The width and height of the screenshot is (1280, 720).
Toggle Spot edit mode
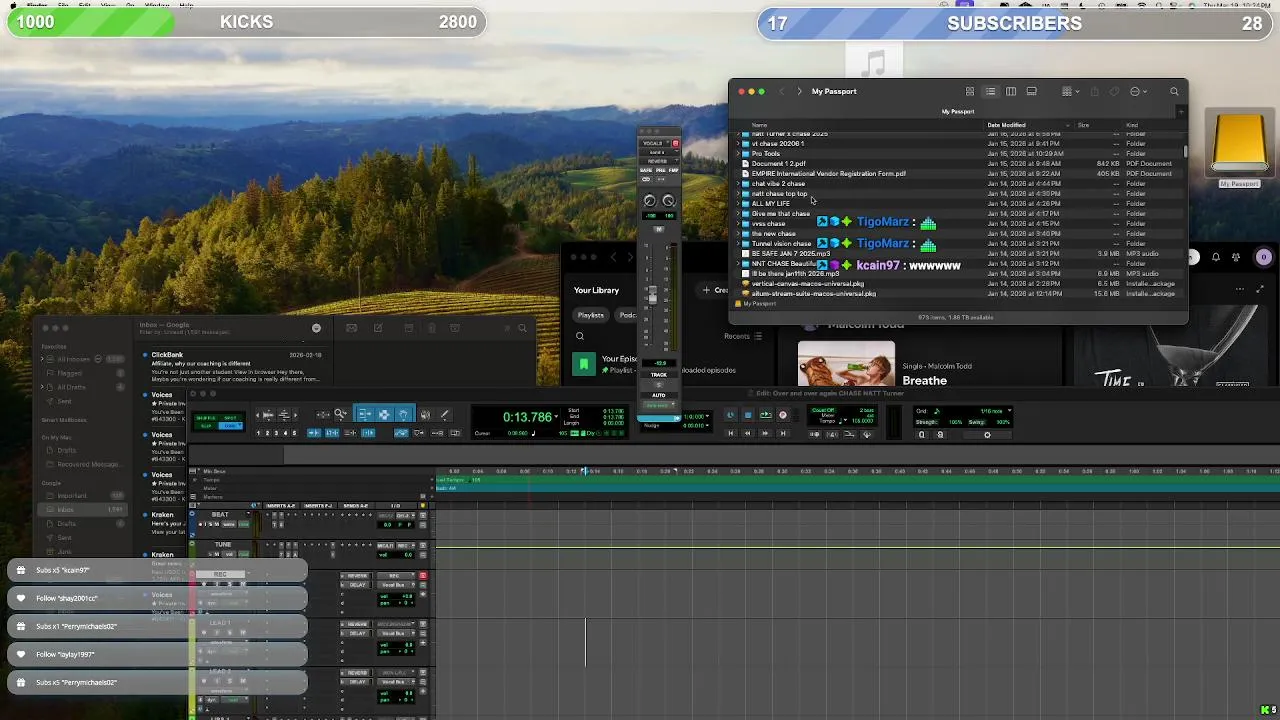[x=231, y=417]
